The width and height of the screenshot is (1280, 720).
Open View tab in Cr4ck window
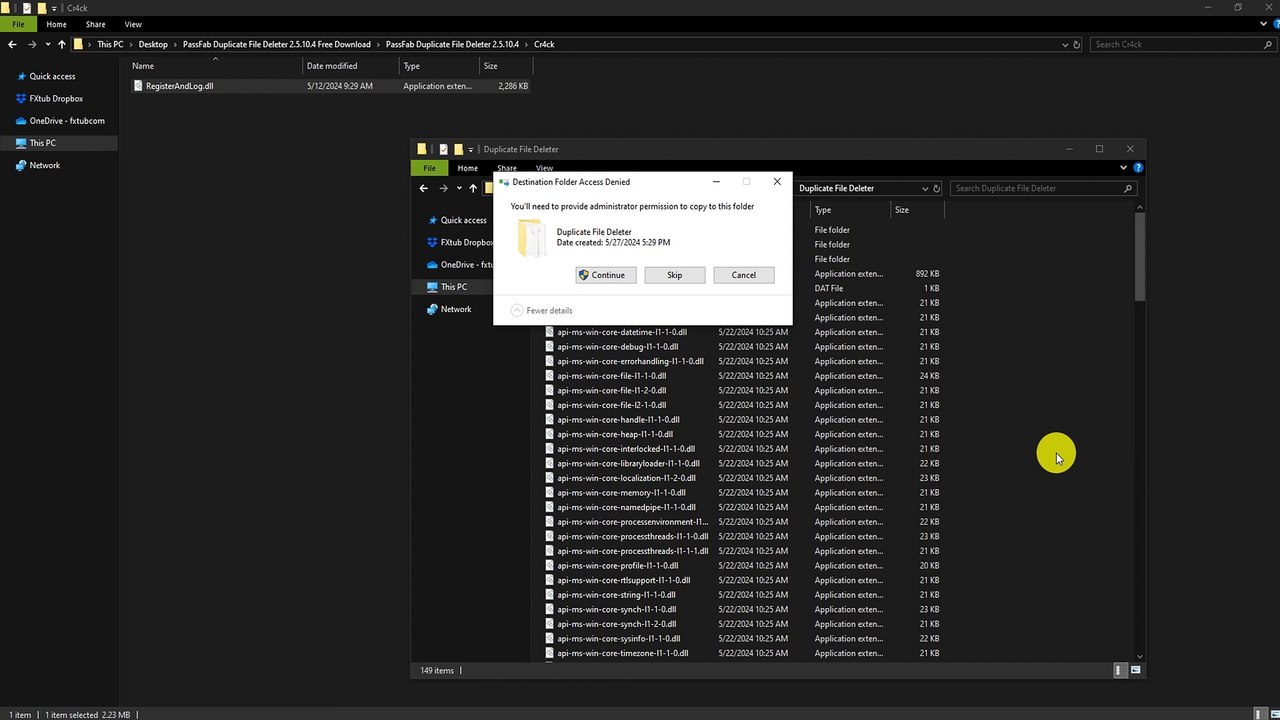[133, 24]
